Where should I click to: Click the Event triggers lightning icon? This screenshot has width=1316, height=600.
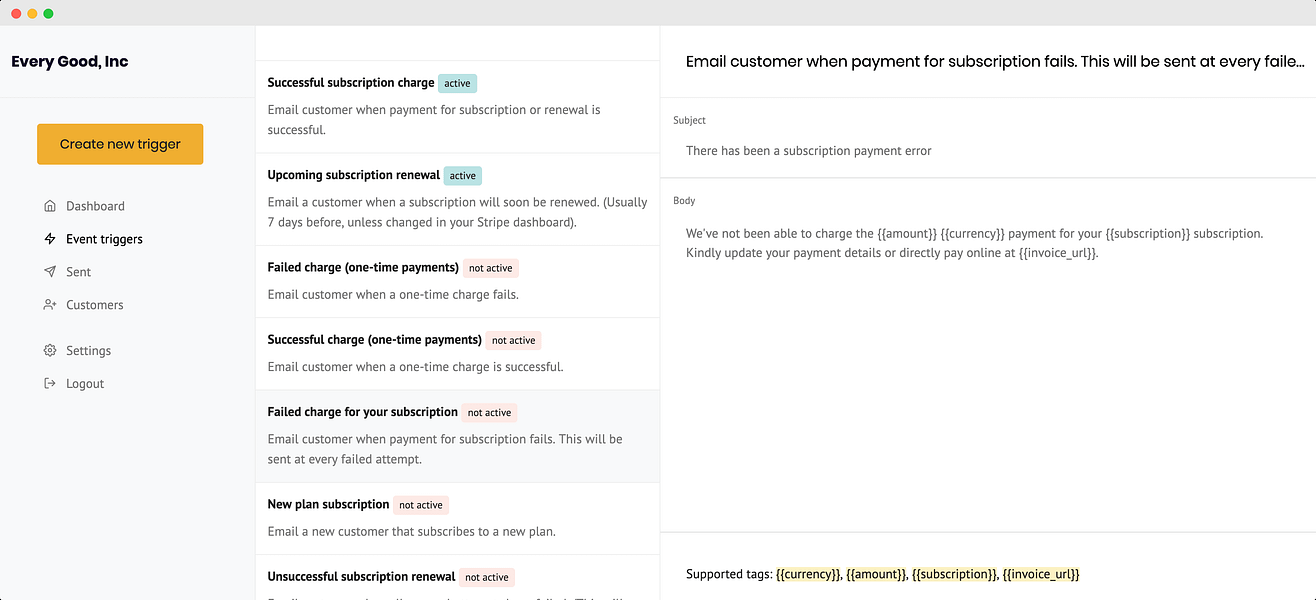coord(50,239)
